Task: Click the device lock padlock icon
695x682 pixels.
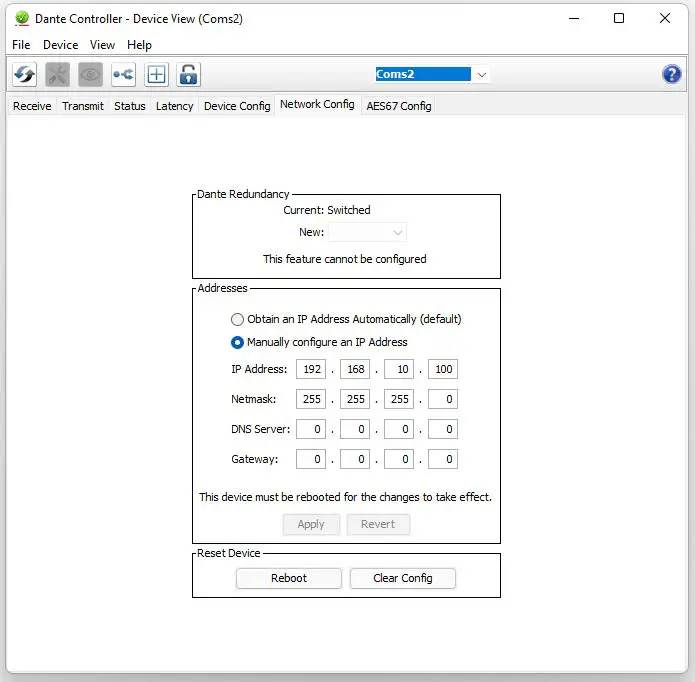Action: tap(189, 74)
